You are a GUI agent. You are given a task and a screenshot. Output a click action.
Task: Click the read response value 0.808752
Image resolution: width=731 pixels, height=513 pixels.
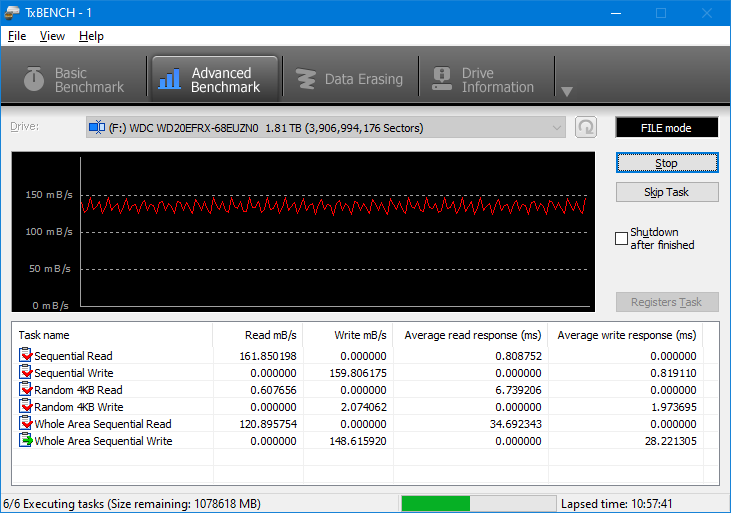coord(518,356)
